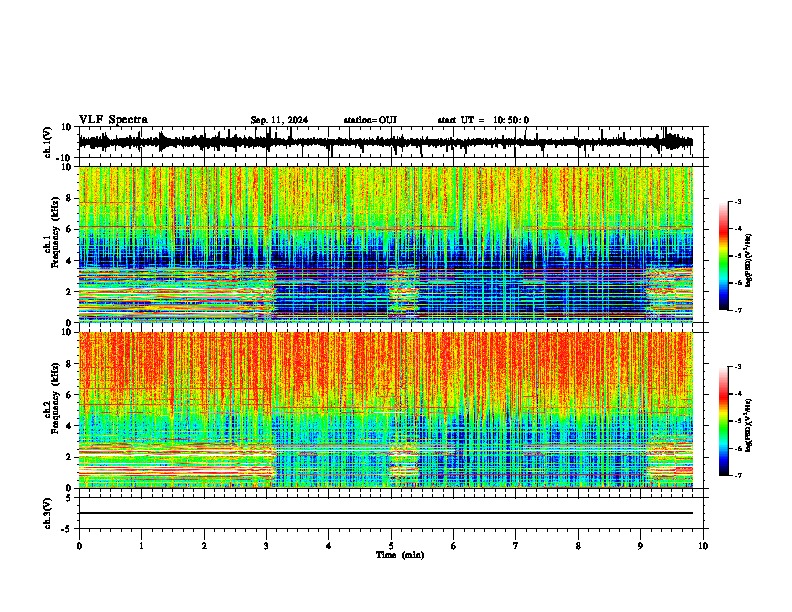
Task: Click the "2" kHz tick on ch.2 frequency axis
Action: [69, 457]
